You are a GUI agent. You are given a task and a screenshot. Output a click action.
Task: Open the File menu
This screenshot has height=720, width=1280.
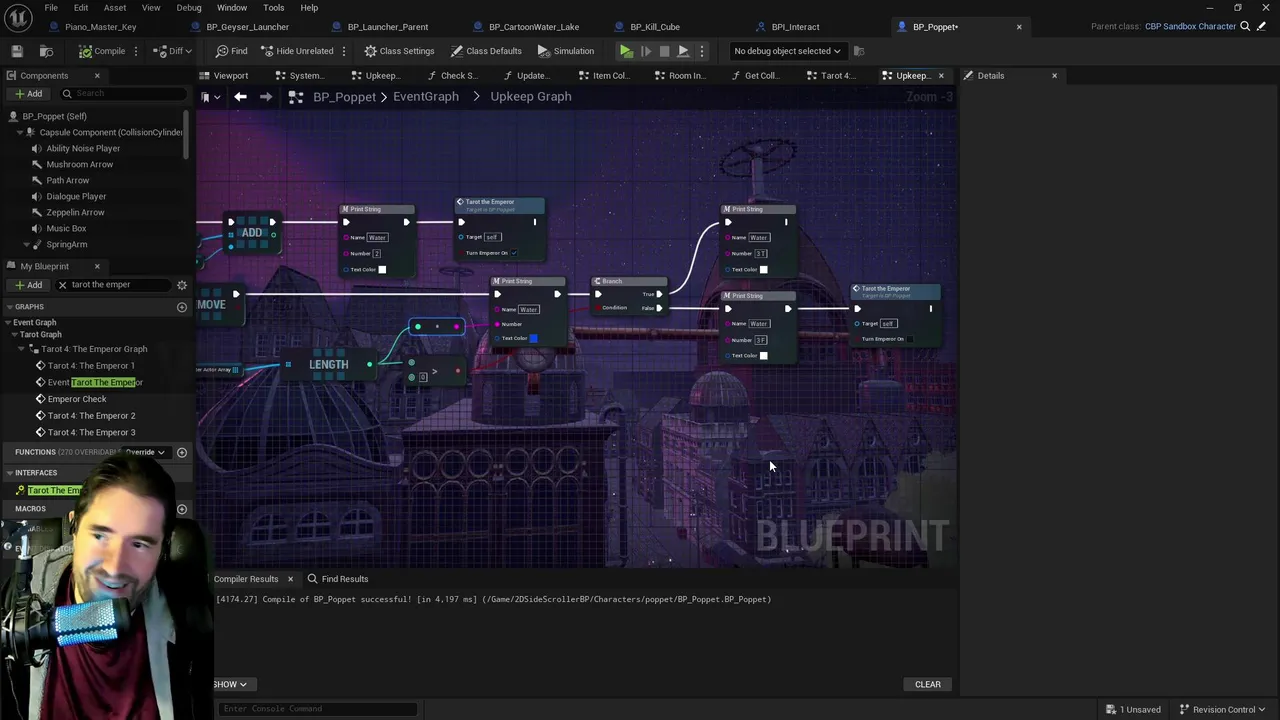click(x=51, y=8)
